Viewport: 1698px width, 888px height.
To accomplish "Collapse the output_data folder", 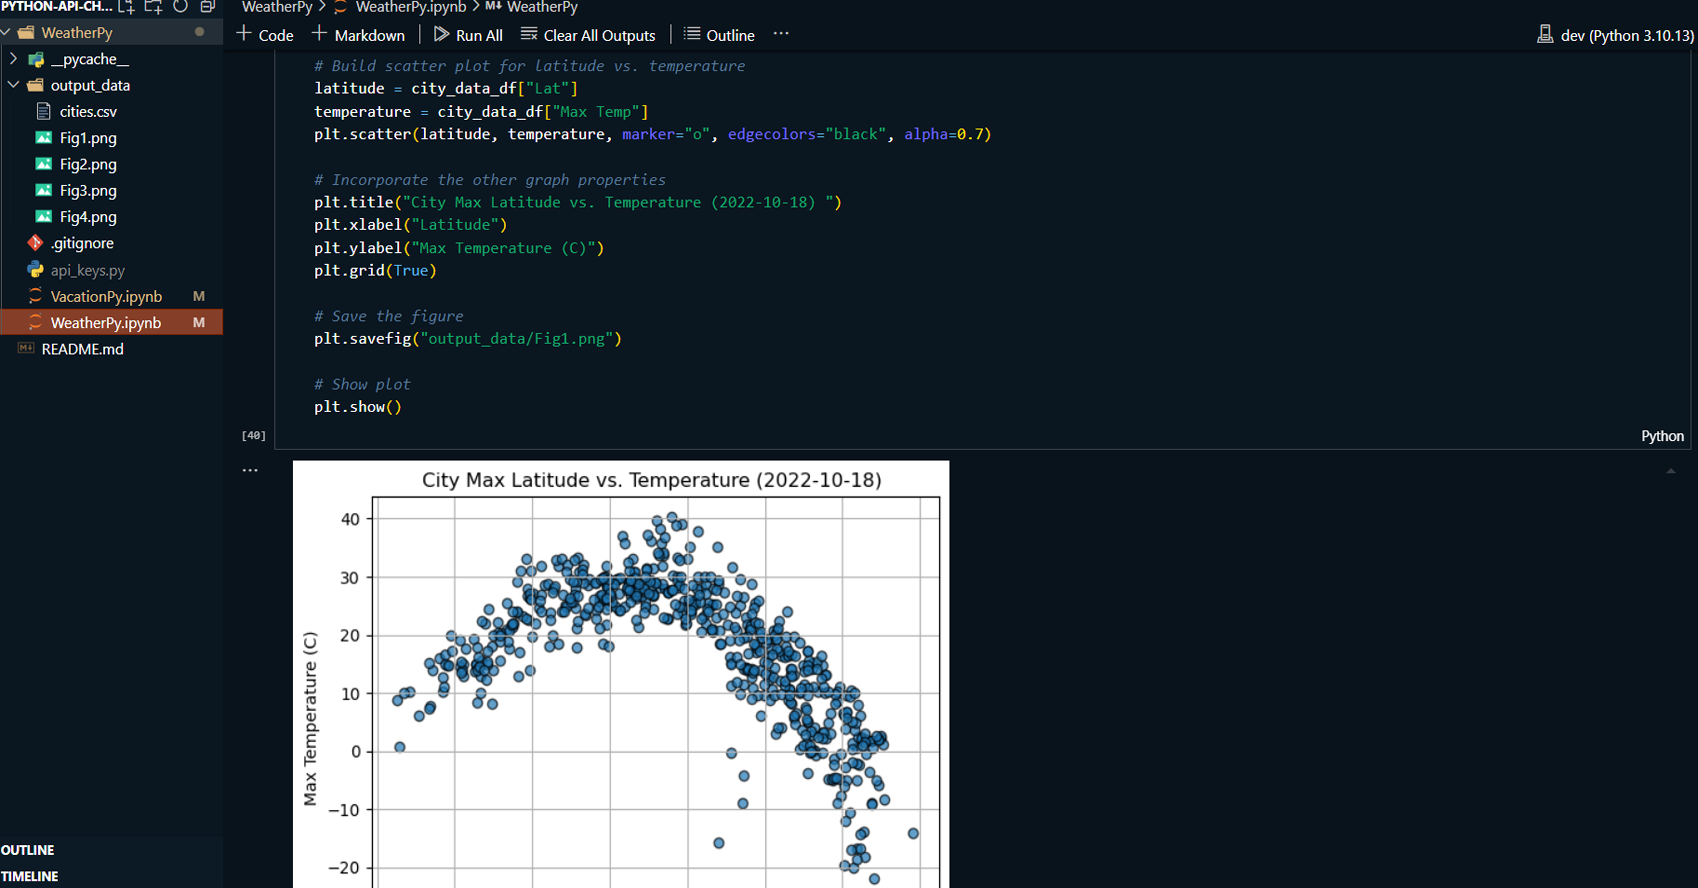I will [x=14, y=85].
